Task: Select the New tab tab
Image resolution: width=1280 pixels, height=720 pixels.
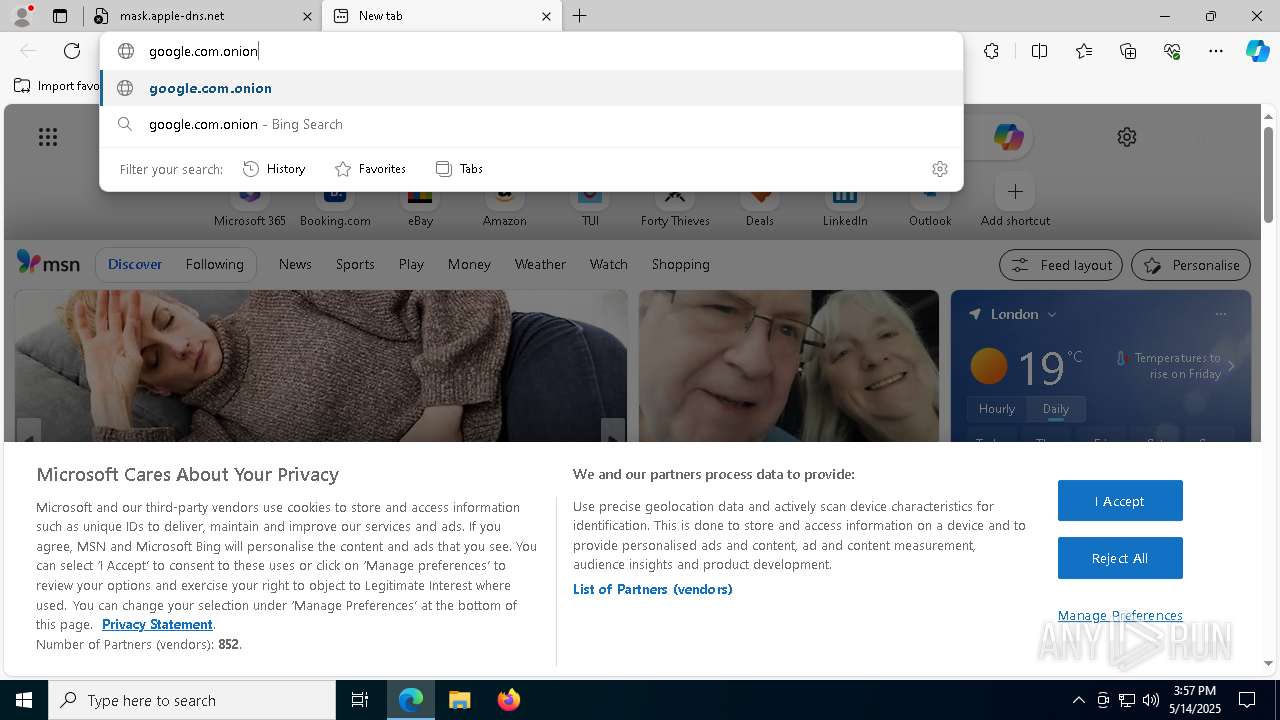Action: coord(440,16)
